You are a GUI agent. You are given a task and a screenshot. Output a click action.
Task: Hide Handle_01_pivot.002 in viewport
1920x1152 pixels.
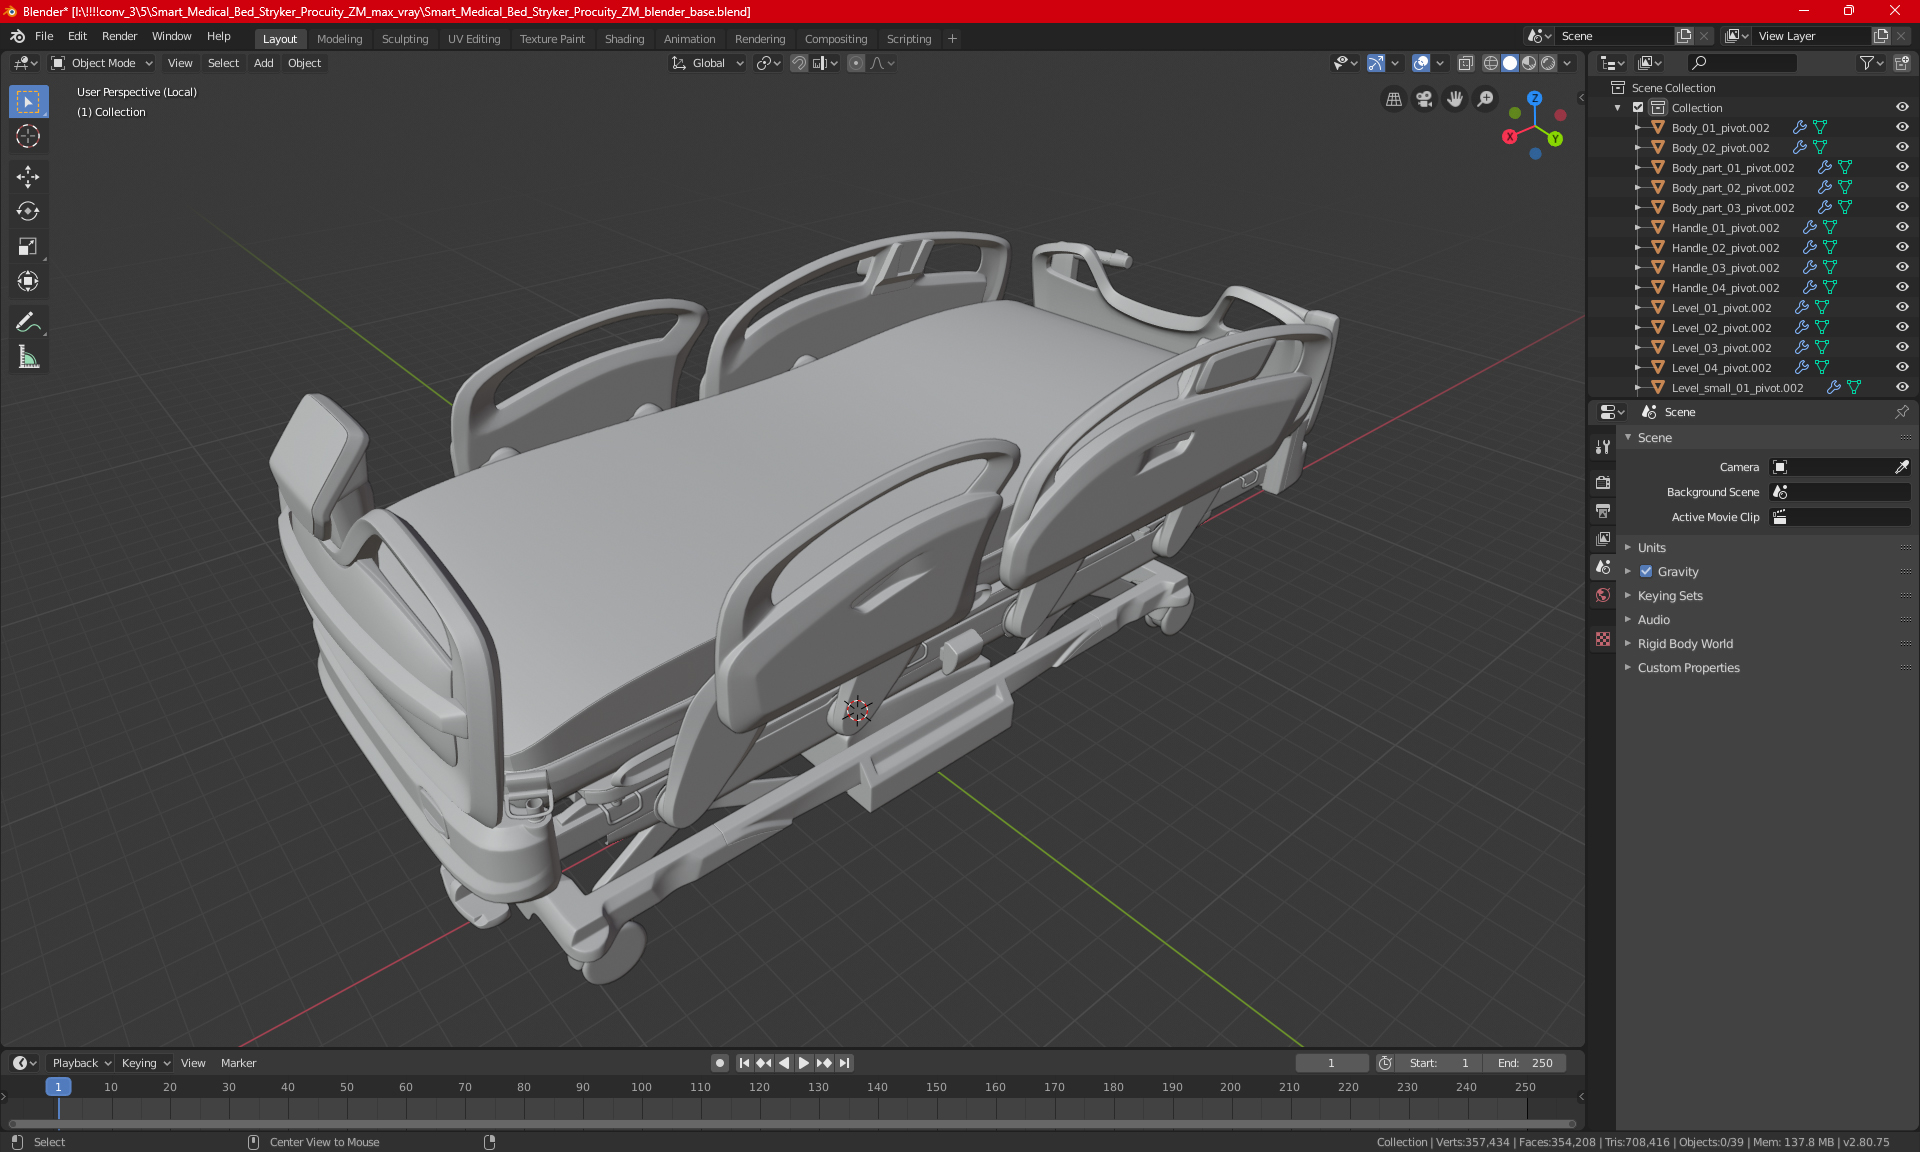click(1902, 228)
